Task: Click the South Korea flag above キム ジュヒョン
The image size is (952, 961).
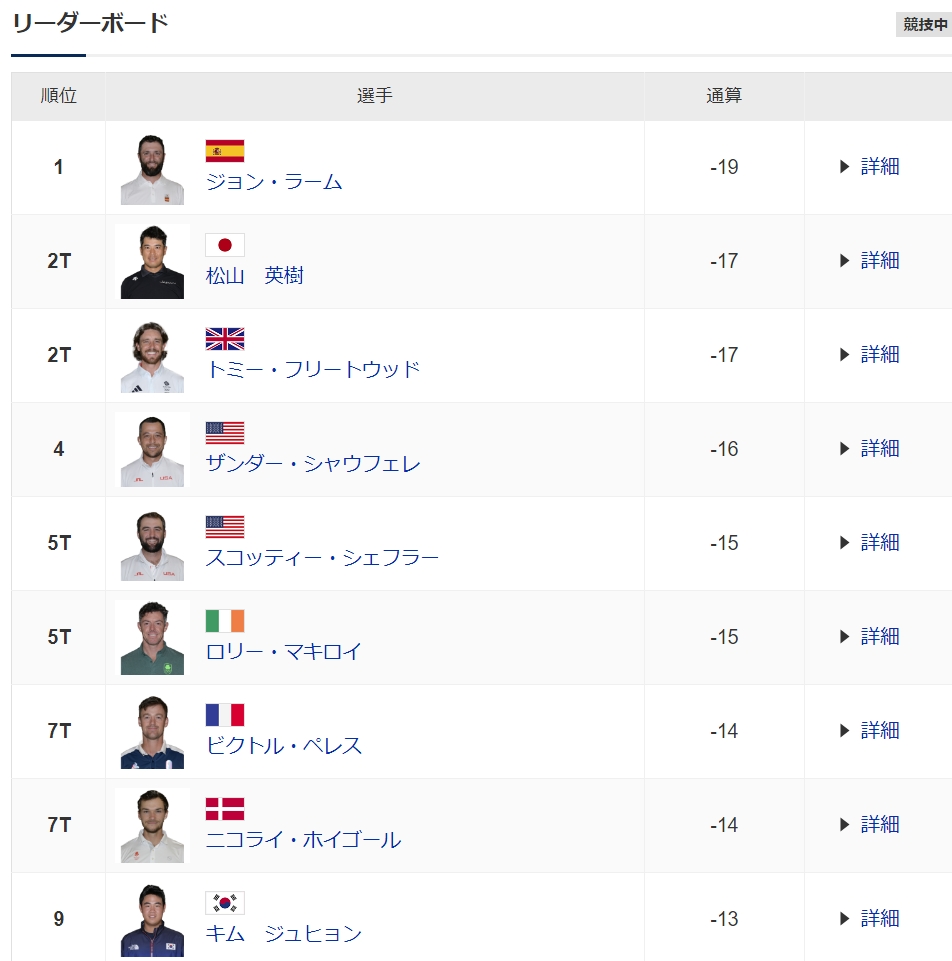Action: (x=224, y=903)
